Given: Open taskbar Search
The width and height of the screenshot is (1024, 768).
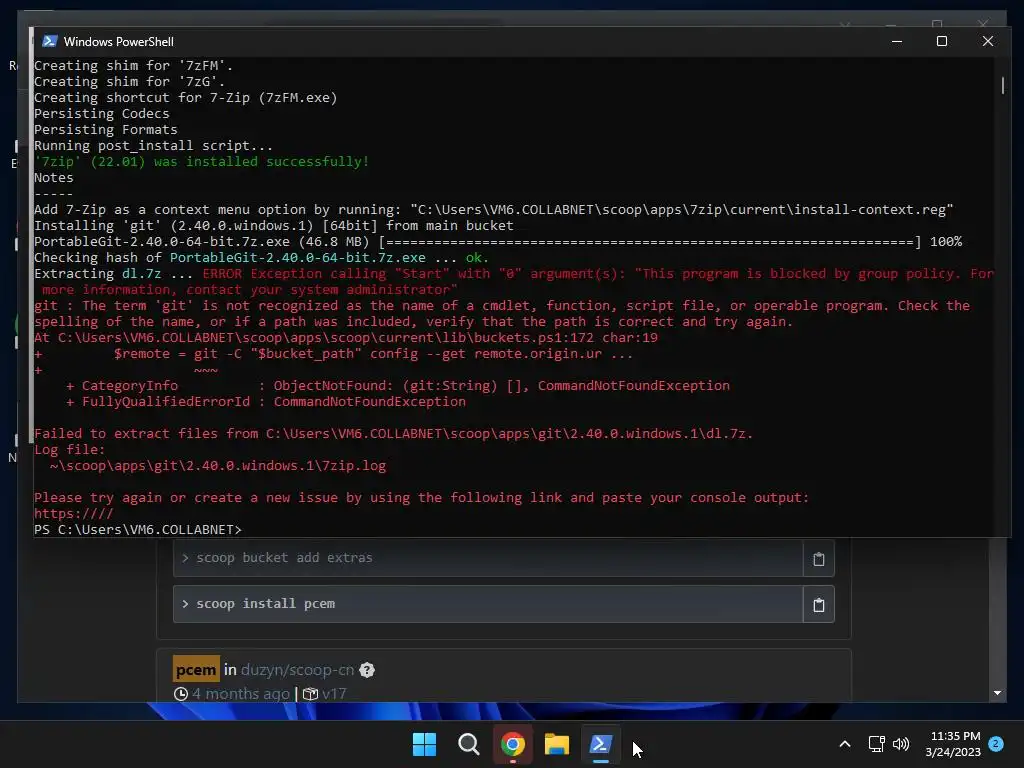Looking at the screenshot, I should point(468,744).
